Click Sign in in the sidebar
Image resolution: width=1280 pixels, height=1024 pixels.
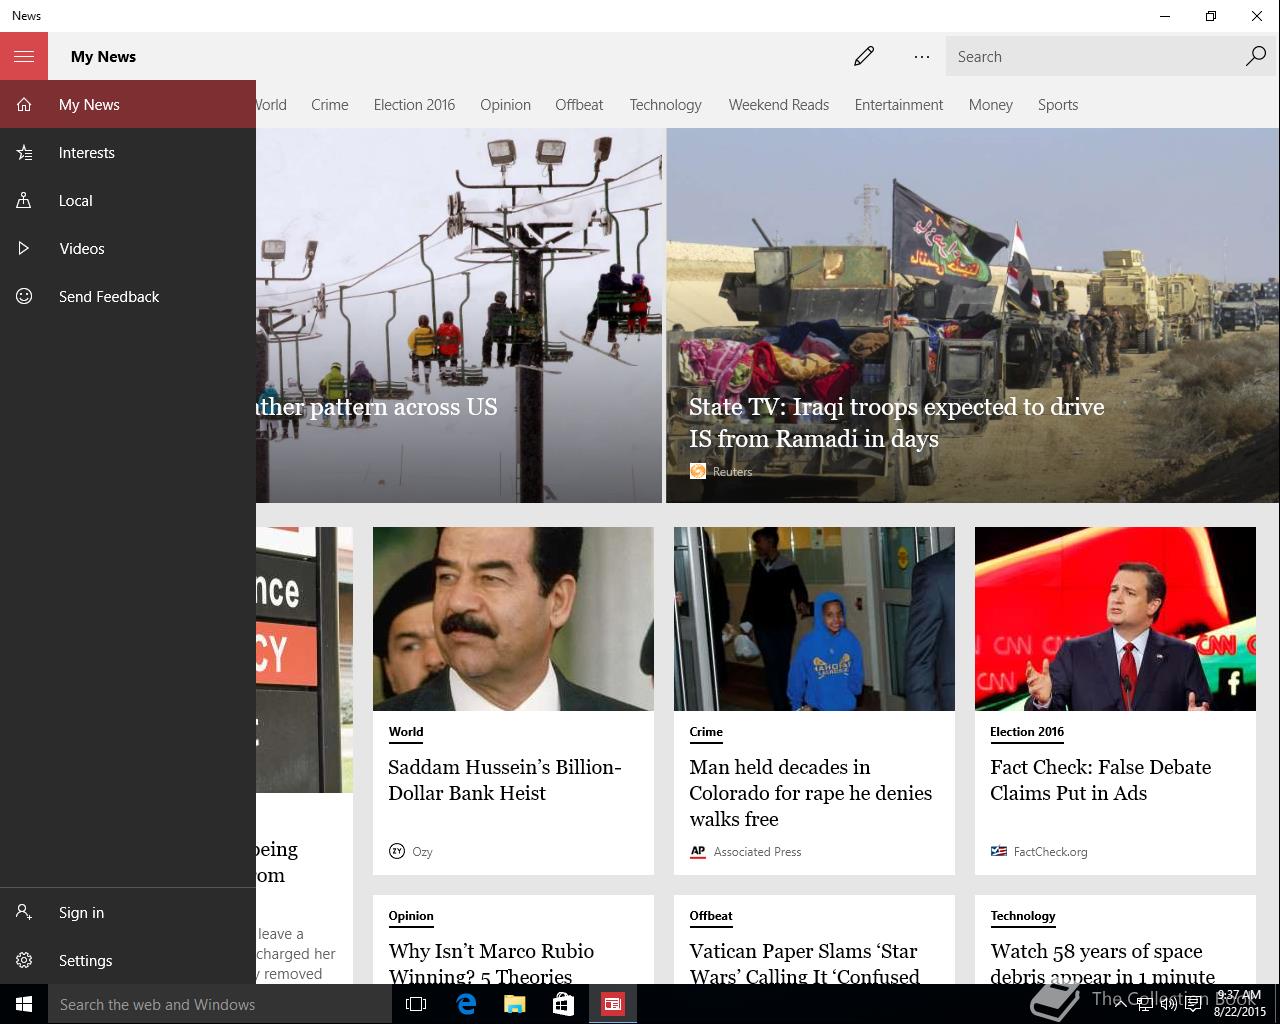pos(128,912)
